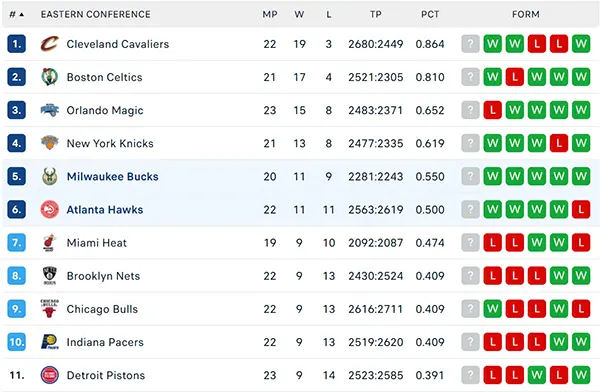Click the Celtics' red L form badge
The image size is (600, 392).
click(515, 77)
